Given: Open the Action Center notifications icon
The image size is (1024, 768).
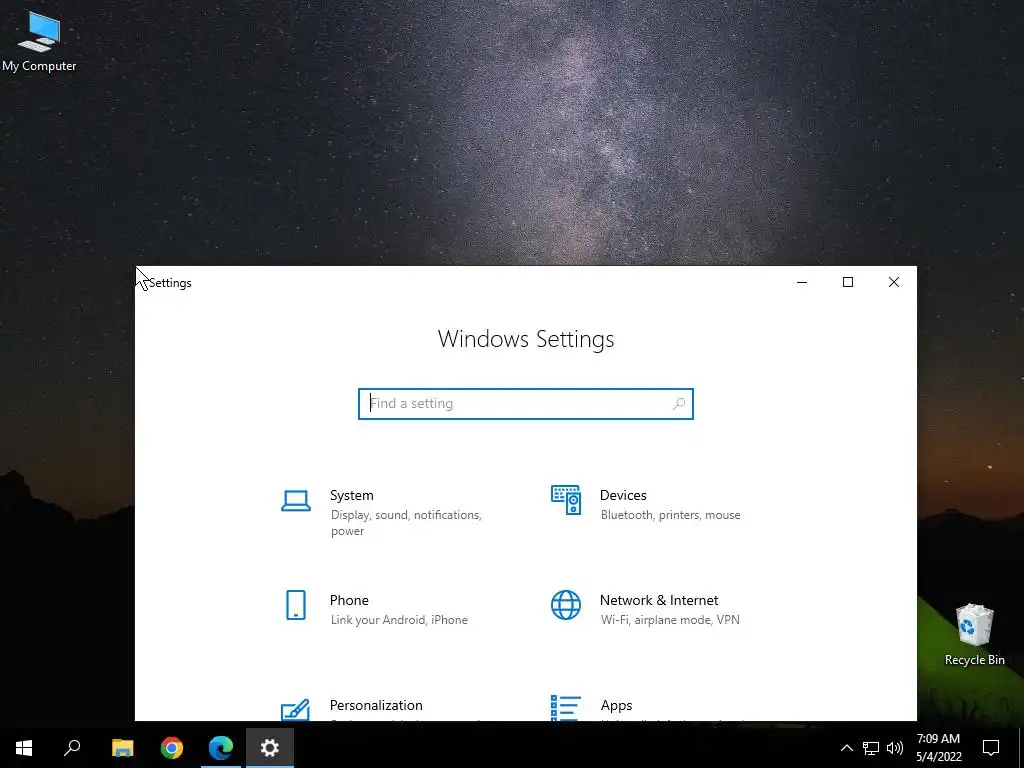Looking at the screenshot, I should (x=991, y=748).
